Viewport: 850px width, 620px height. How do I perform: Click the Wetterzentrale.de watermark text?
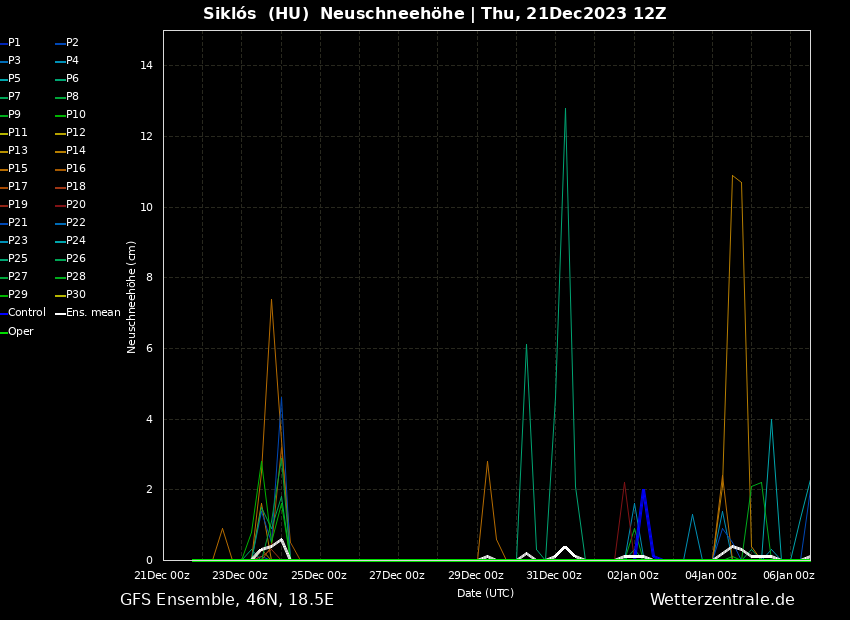pos(722,600)
